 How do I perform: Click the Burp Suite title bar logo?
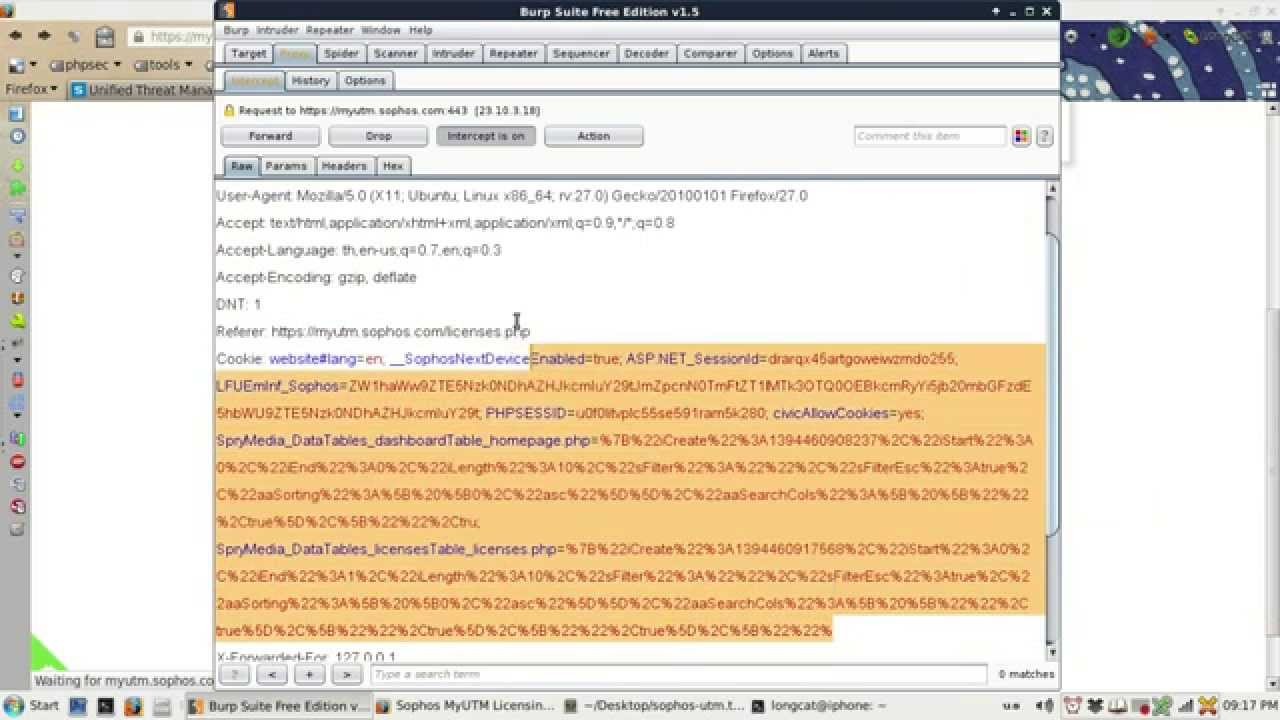228,11
